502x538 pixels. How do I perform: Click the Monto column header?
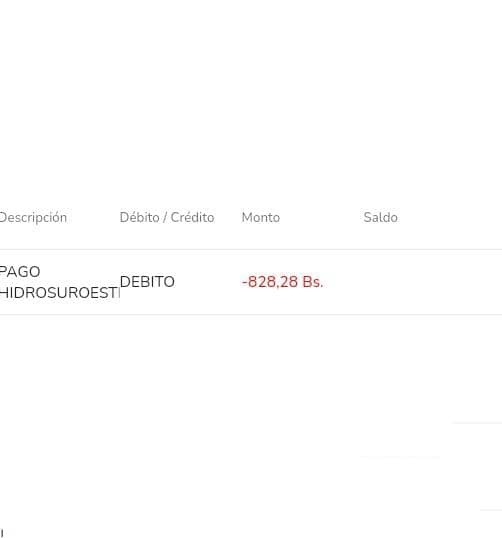[x=261, y=218]
